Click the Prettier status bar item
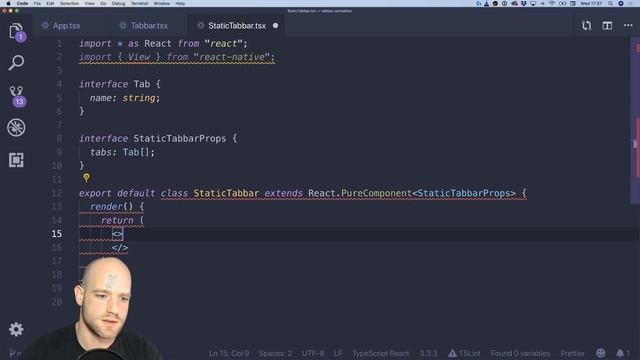 click(572, 353)
